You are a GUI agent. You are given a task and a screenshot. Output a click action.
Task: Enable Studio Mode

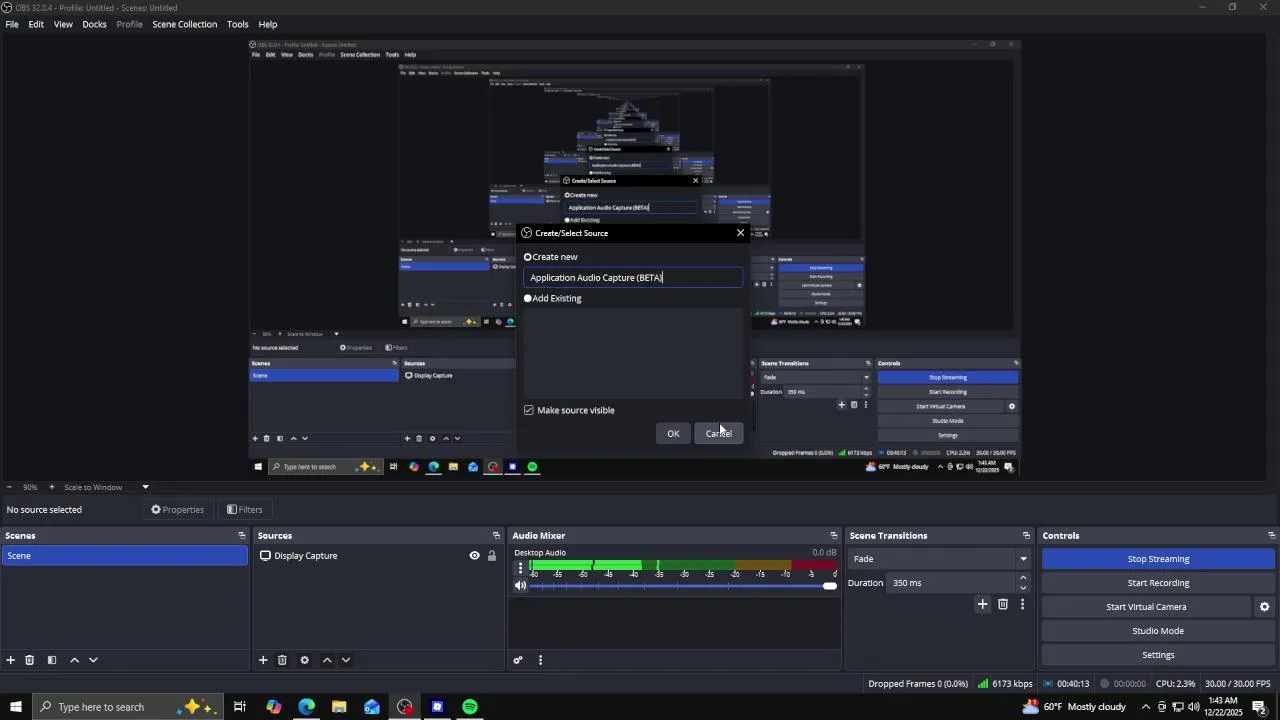point(1158,631)
